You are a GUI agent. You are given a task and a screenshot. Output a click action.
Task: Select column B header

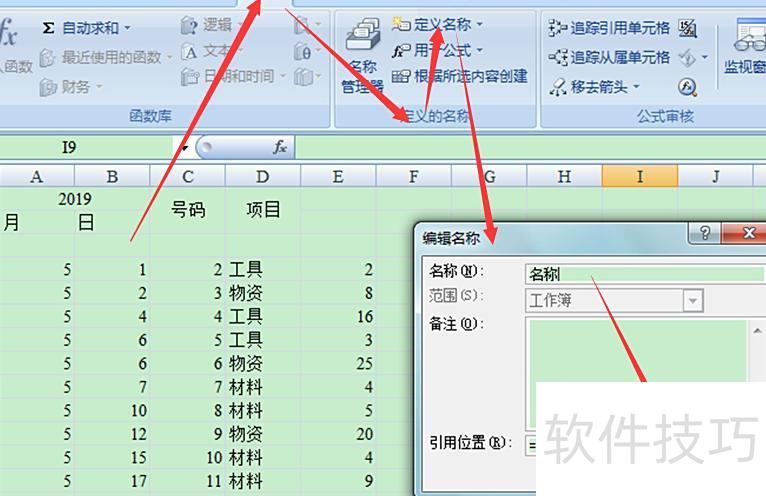112,176
